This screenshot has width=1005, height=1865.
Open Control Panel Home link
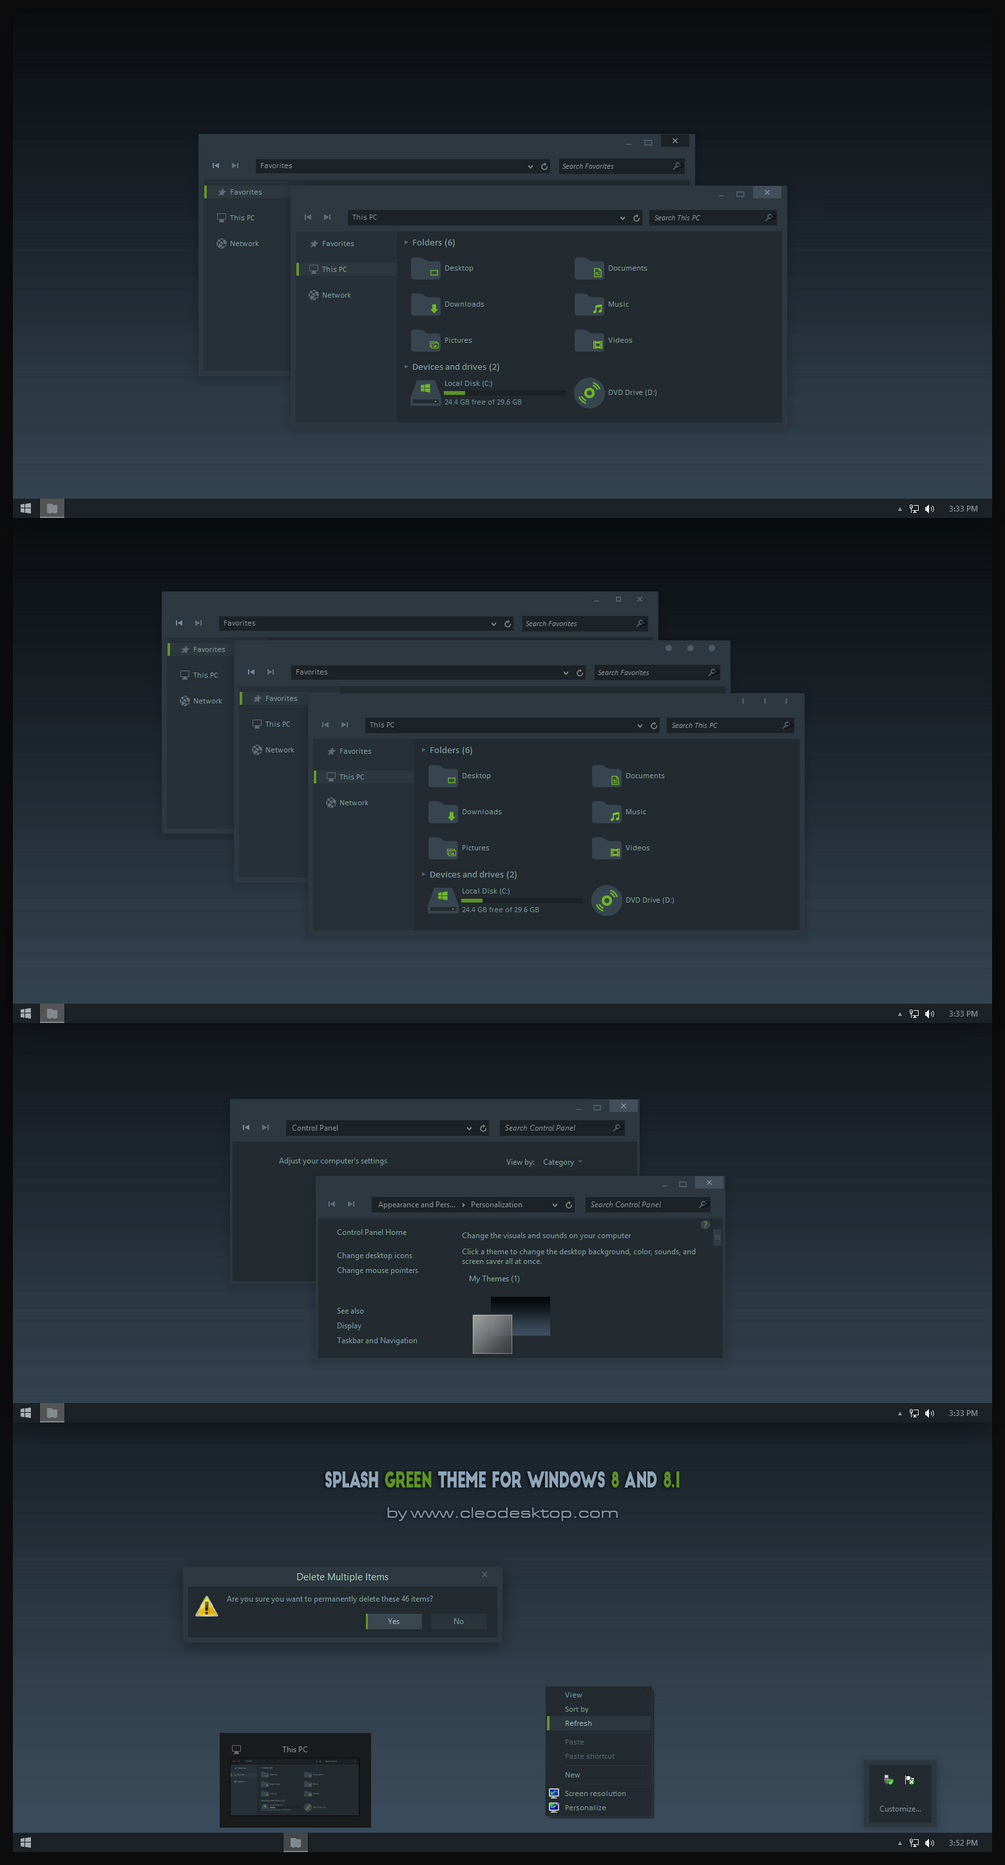[x=372, y=1233]
